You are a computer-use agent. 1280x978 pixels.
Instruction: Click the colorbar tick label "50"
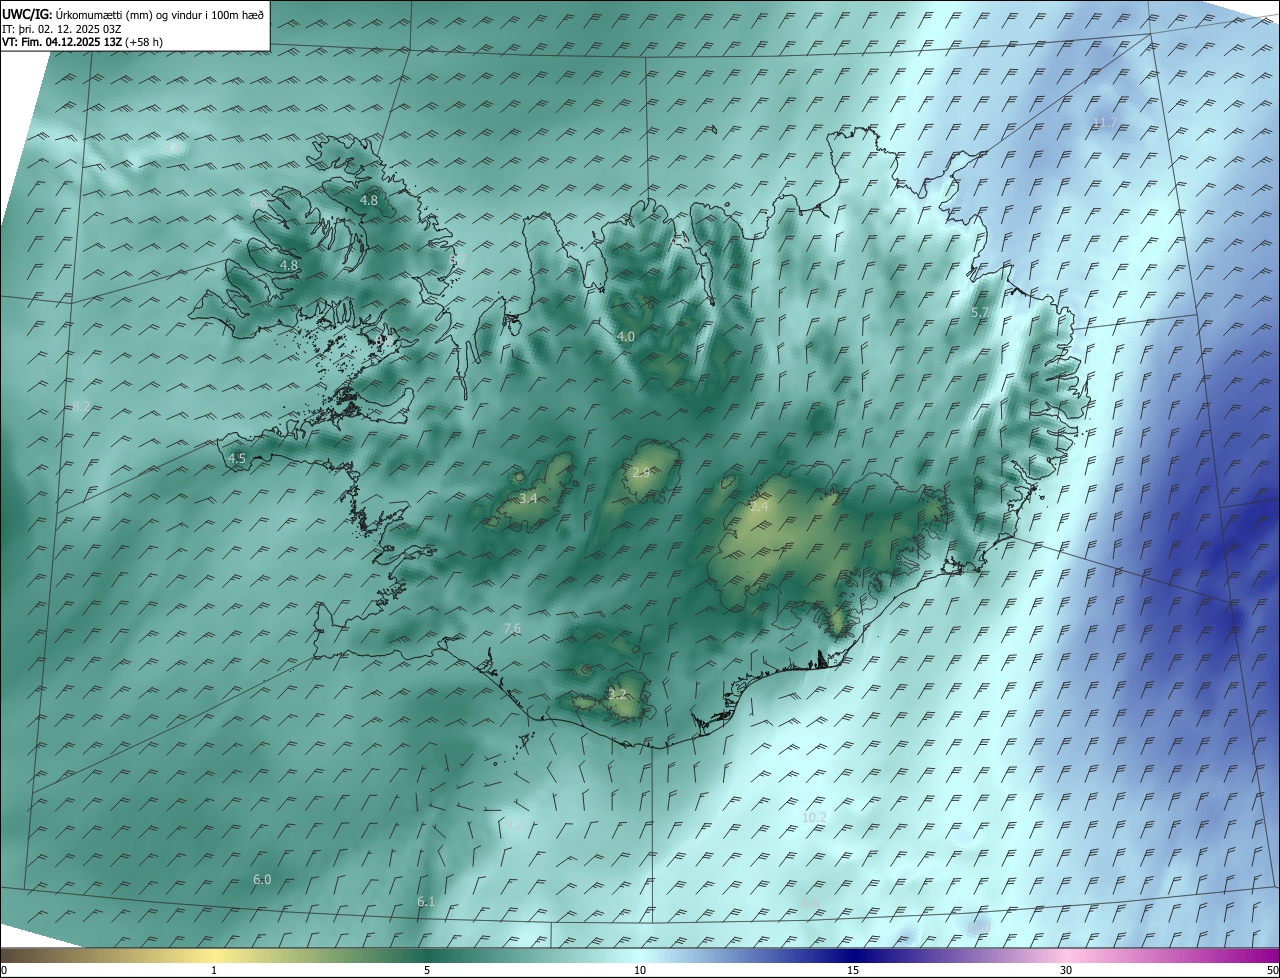[x=1272, y=971]
